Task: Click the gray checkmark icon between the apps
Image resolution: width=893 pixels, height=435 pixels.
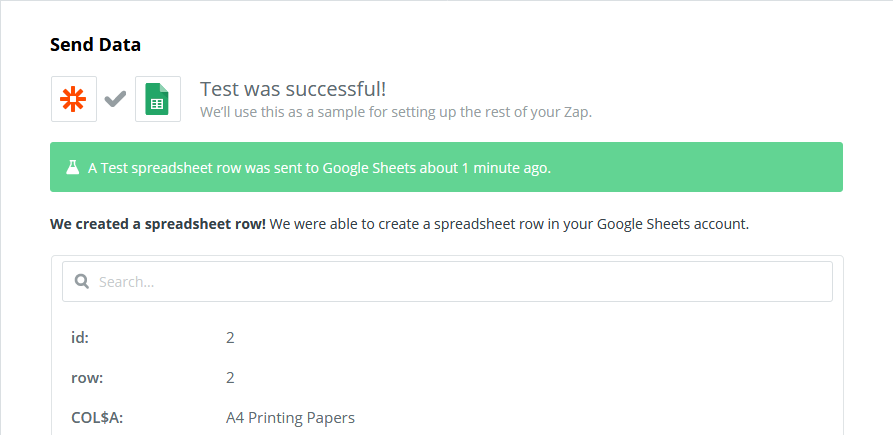Action: [116, 100]
